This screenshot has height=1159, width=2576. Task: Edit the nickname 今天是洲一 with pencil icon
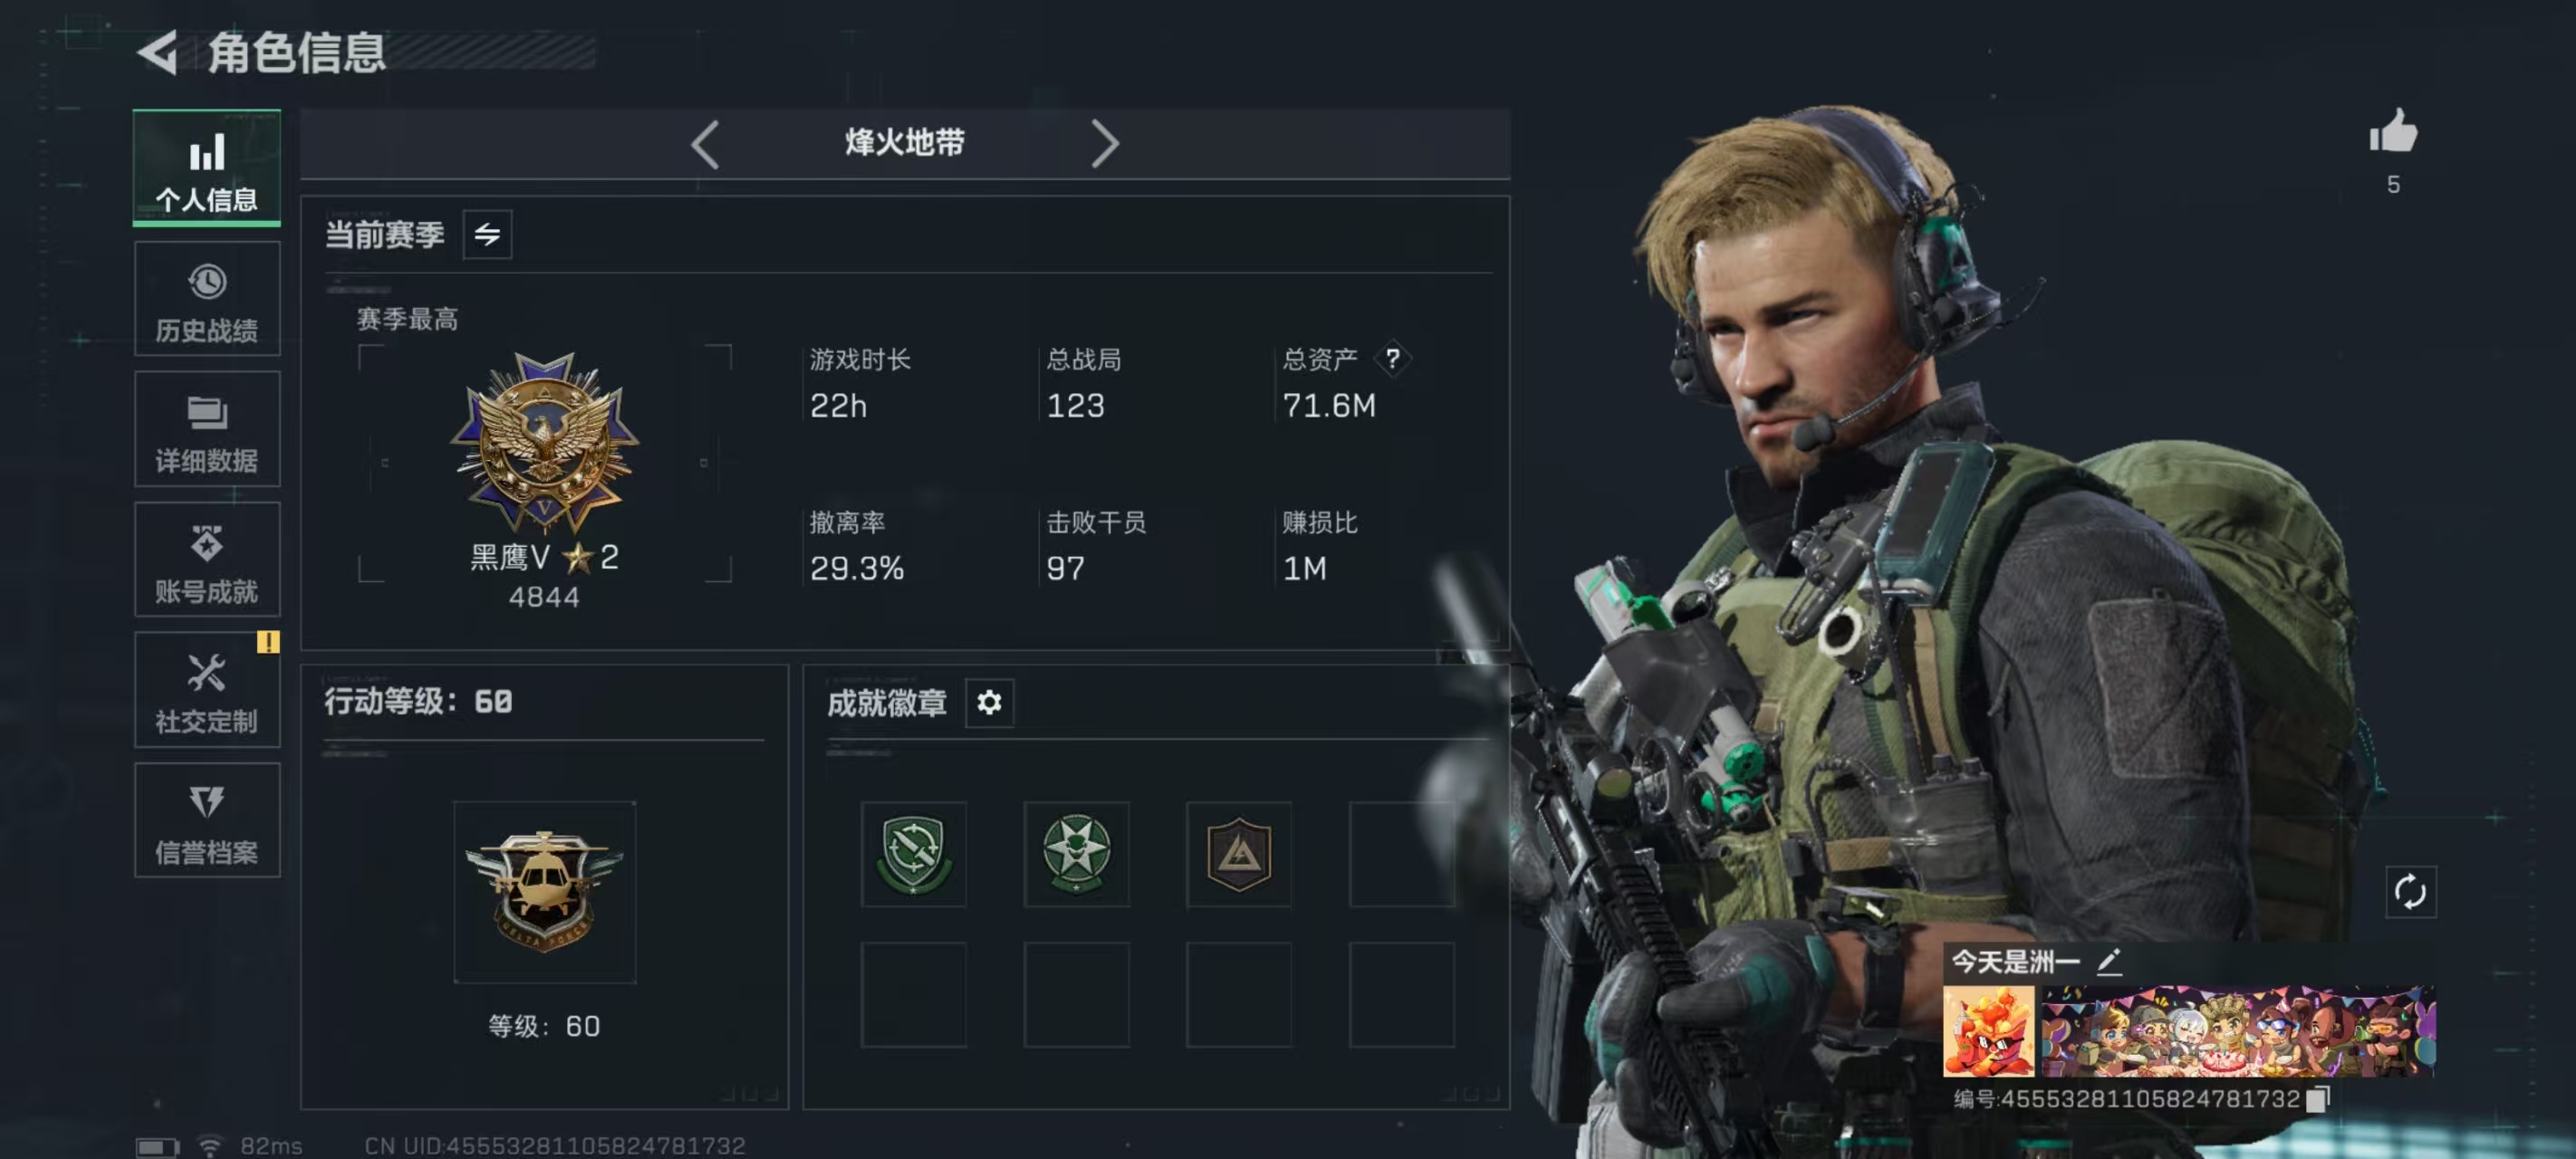(2109, 961)
